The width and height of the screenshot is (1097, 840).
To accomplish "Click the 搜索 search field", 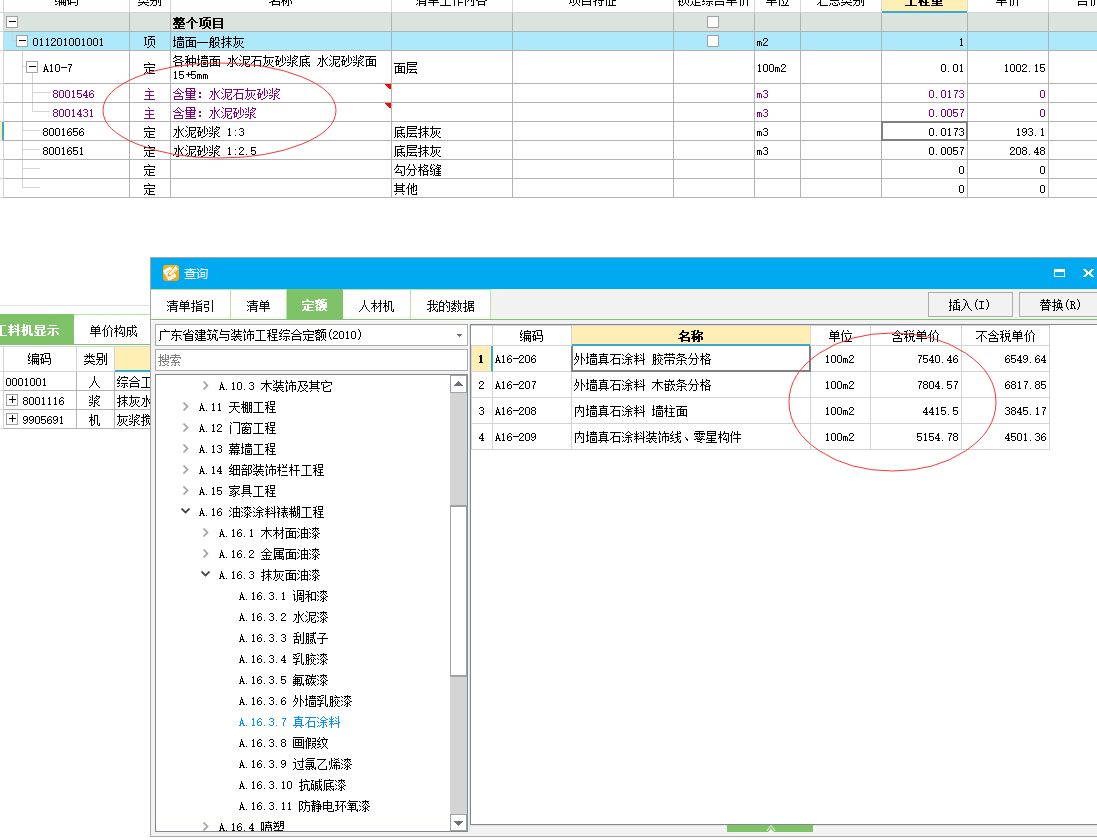I will tap(311, 360).
